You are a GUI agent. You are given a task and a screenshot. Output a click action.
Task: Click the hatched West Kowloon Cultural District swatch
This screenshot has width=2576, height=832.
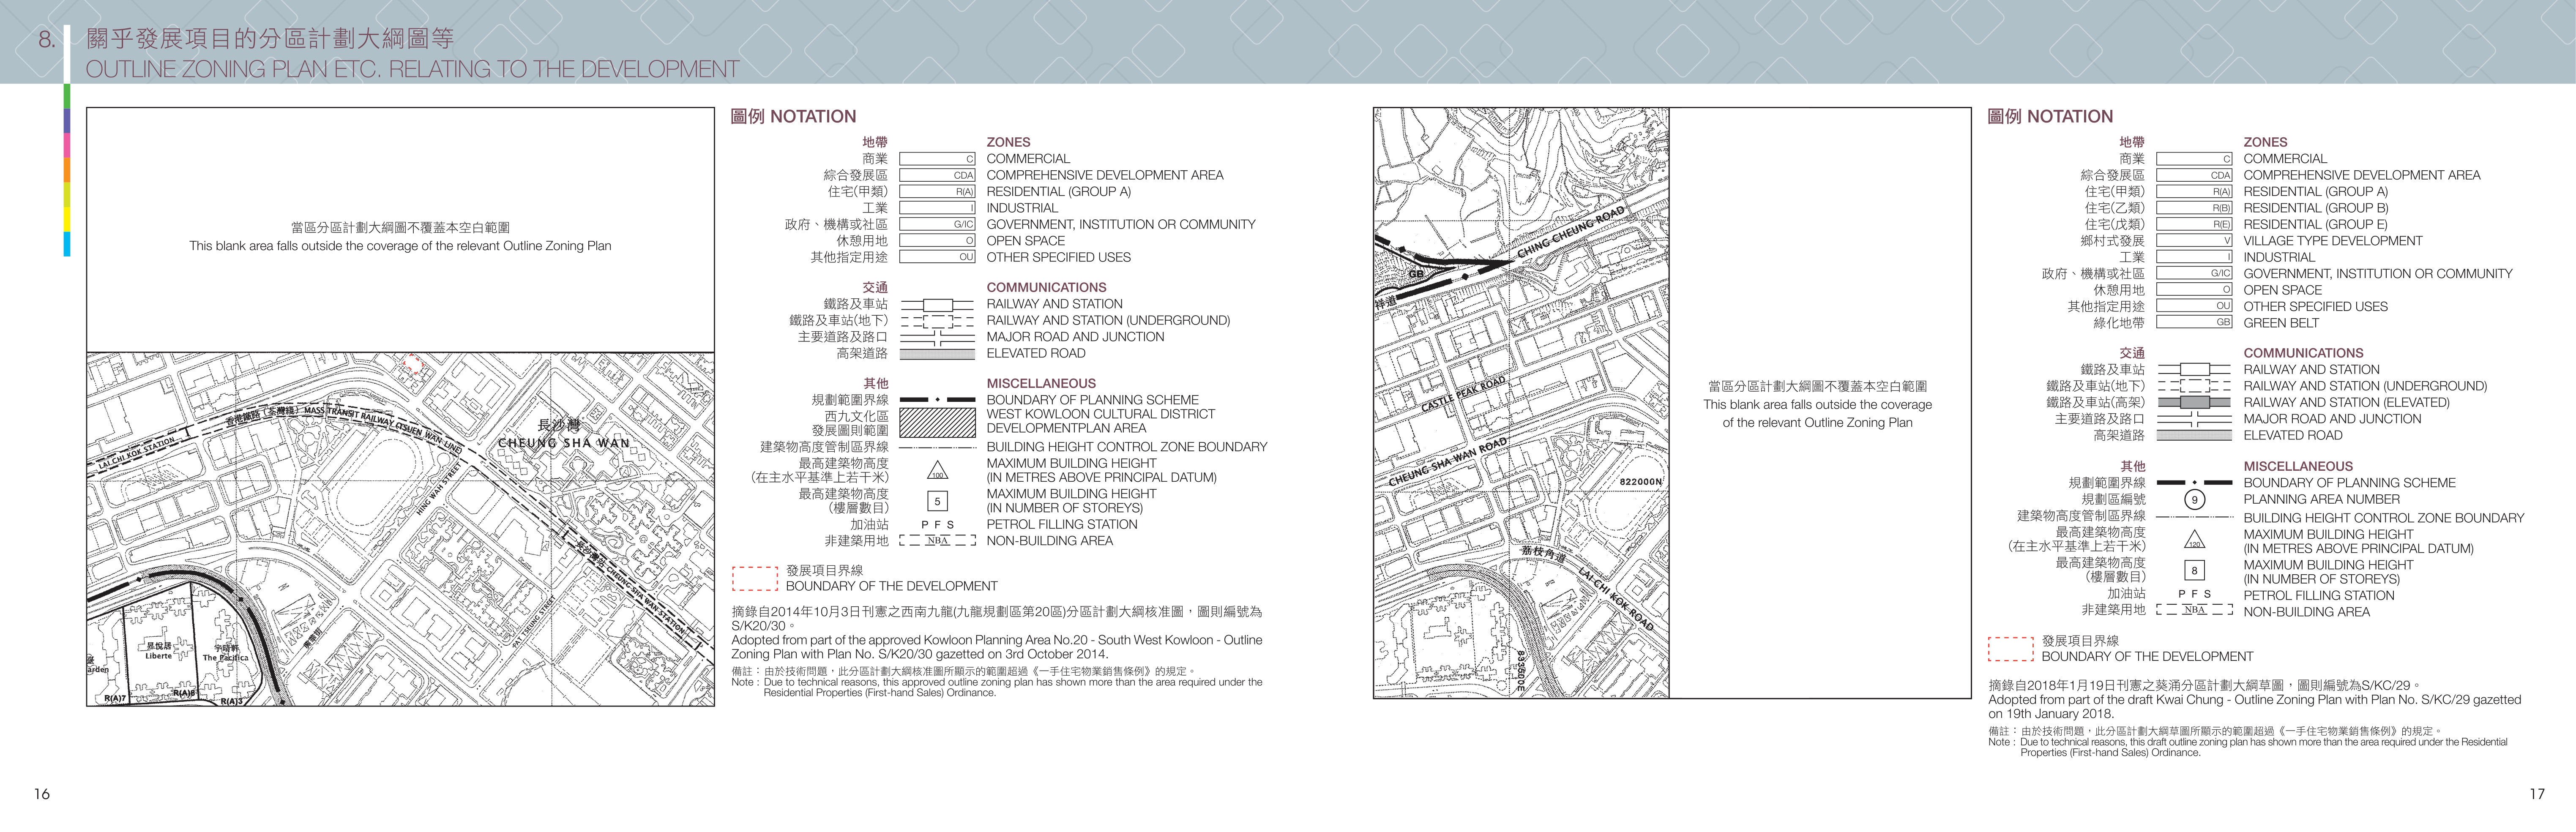point(937,422)
